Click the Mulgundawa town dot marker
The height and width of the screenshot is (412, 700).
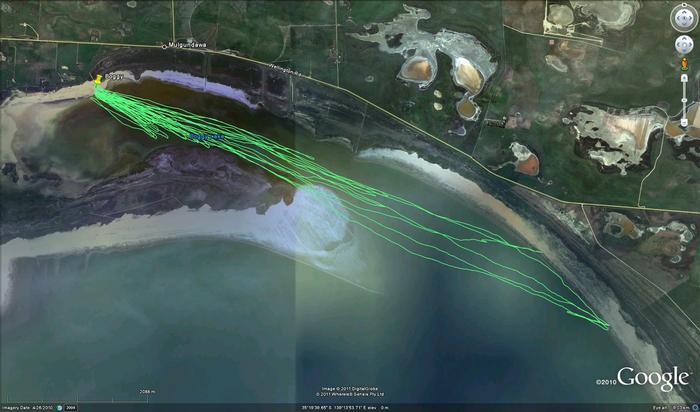click(166, 46)
